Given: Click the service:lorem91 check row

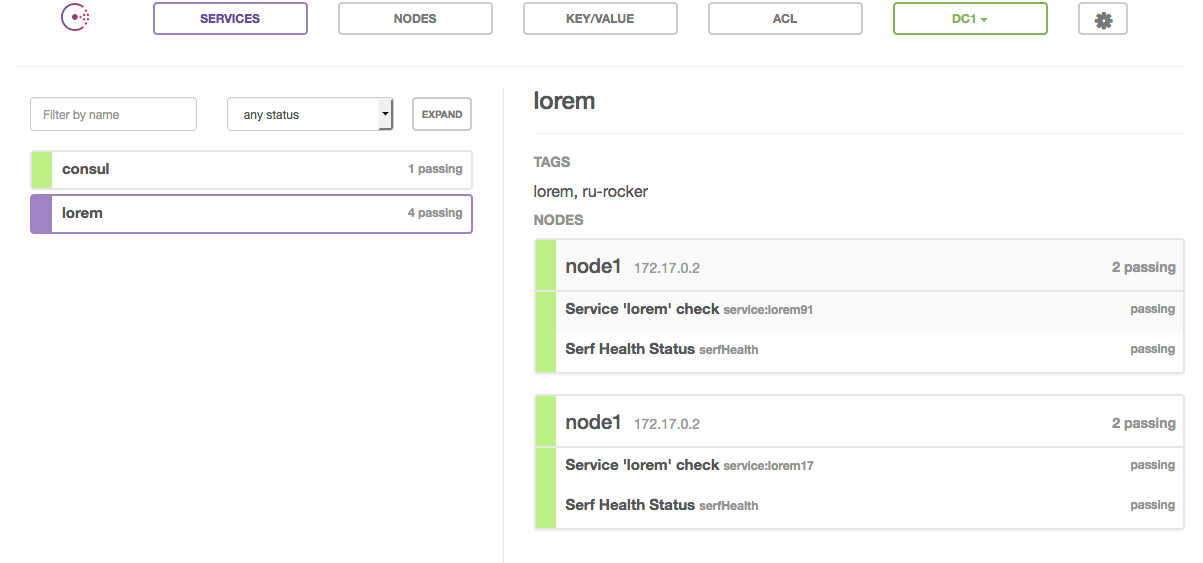Looking at the screenshot, I should click(870, 310).
